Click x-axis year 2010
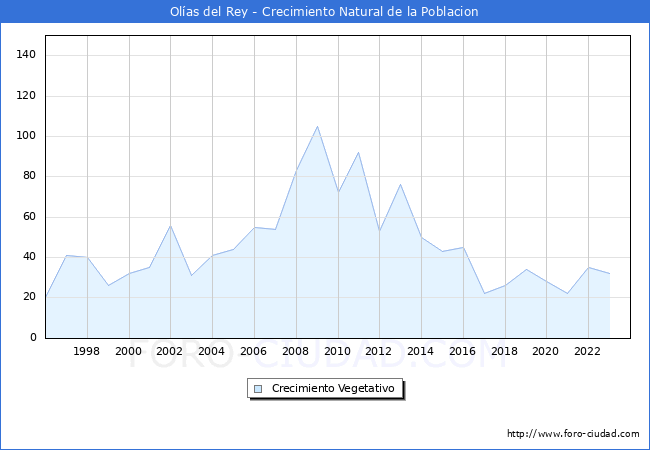 [x=337, y=351]
